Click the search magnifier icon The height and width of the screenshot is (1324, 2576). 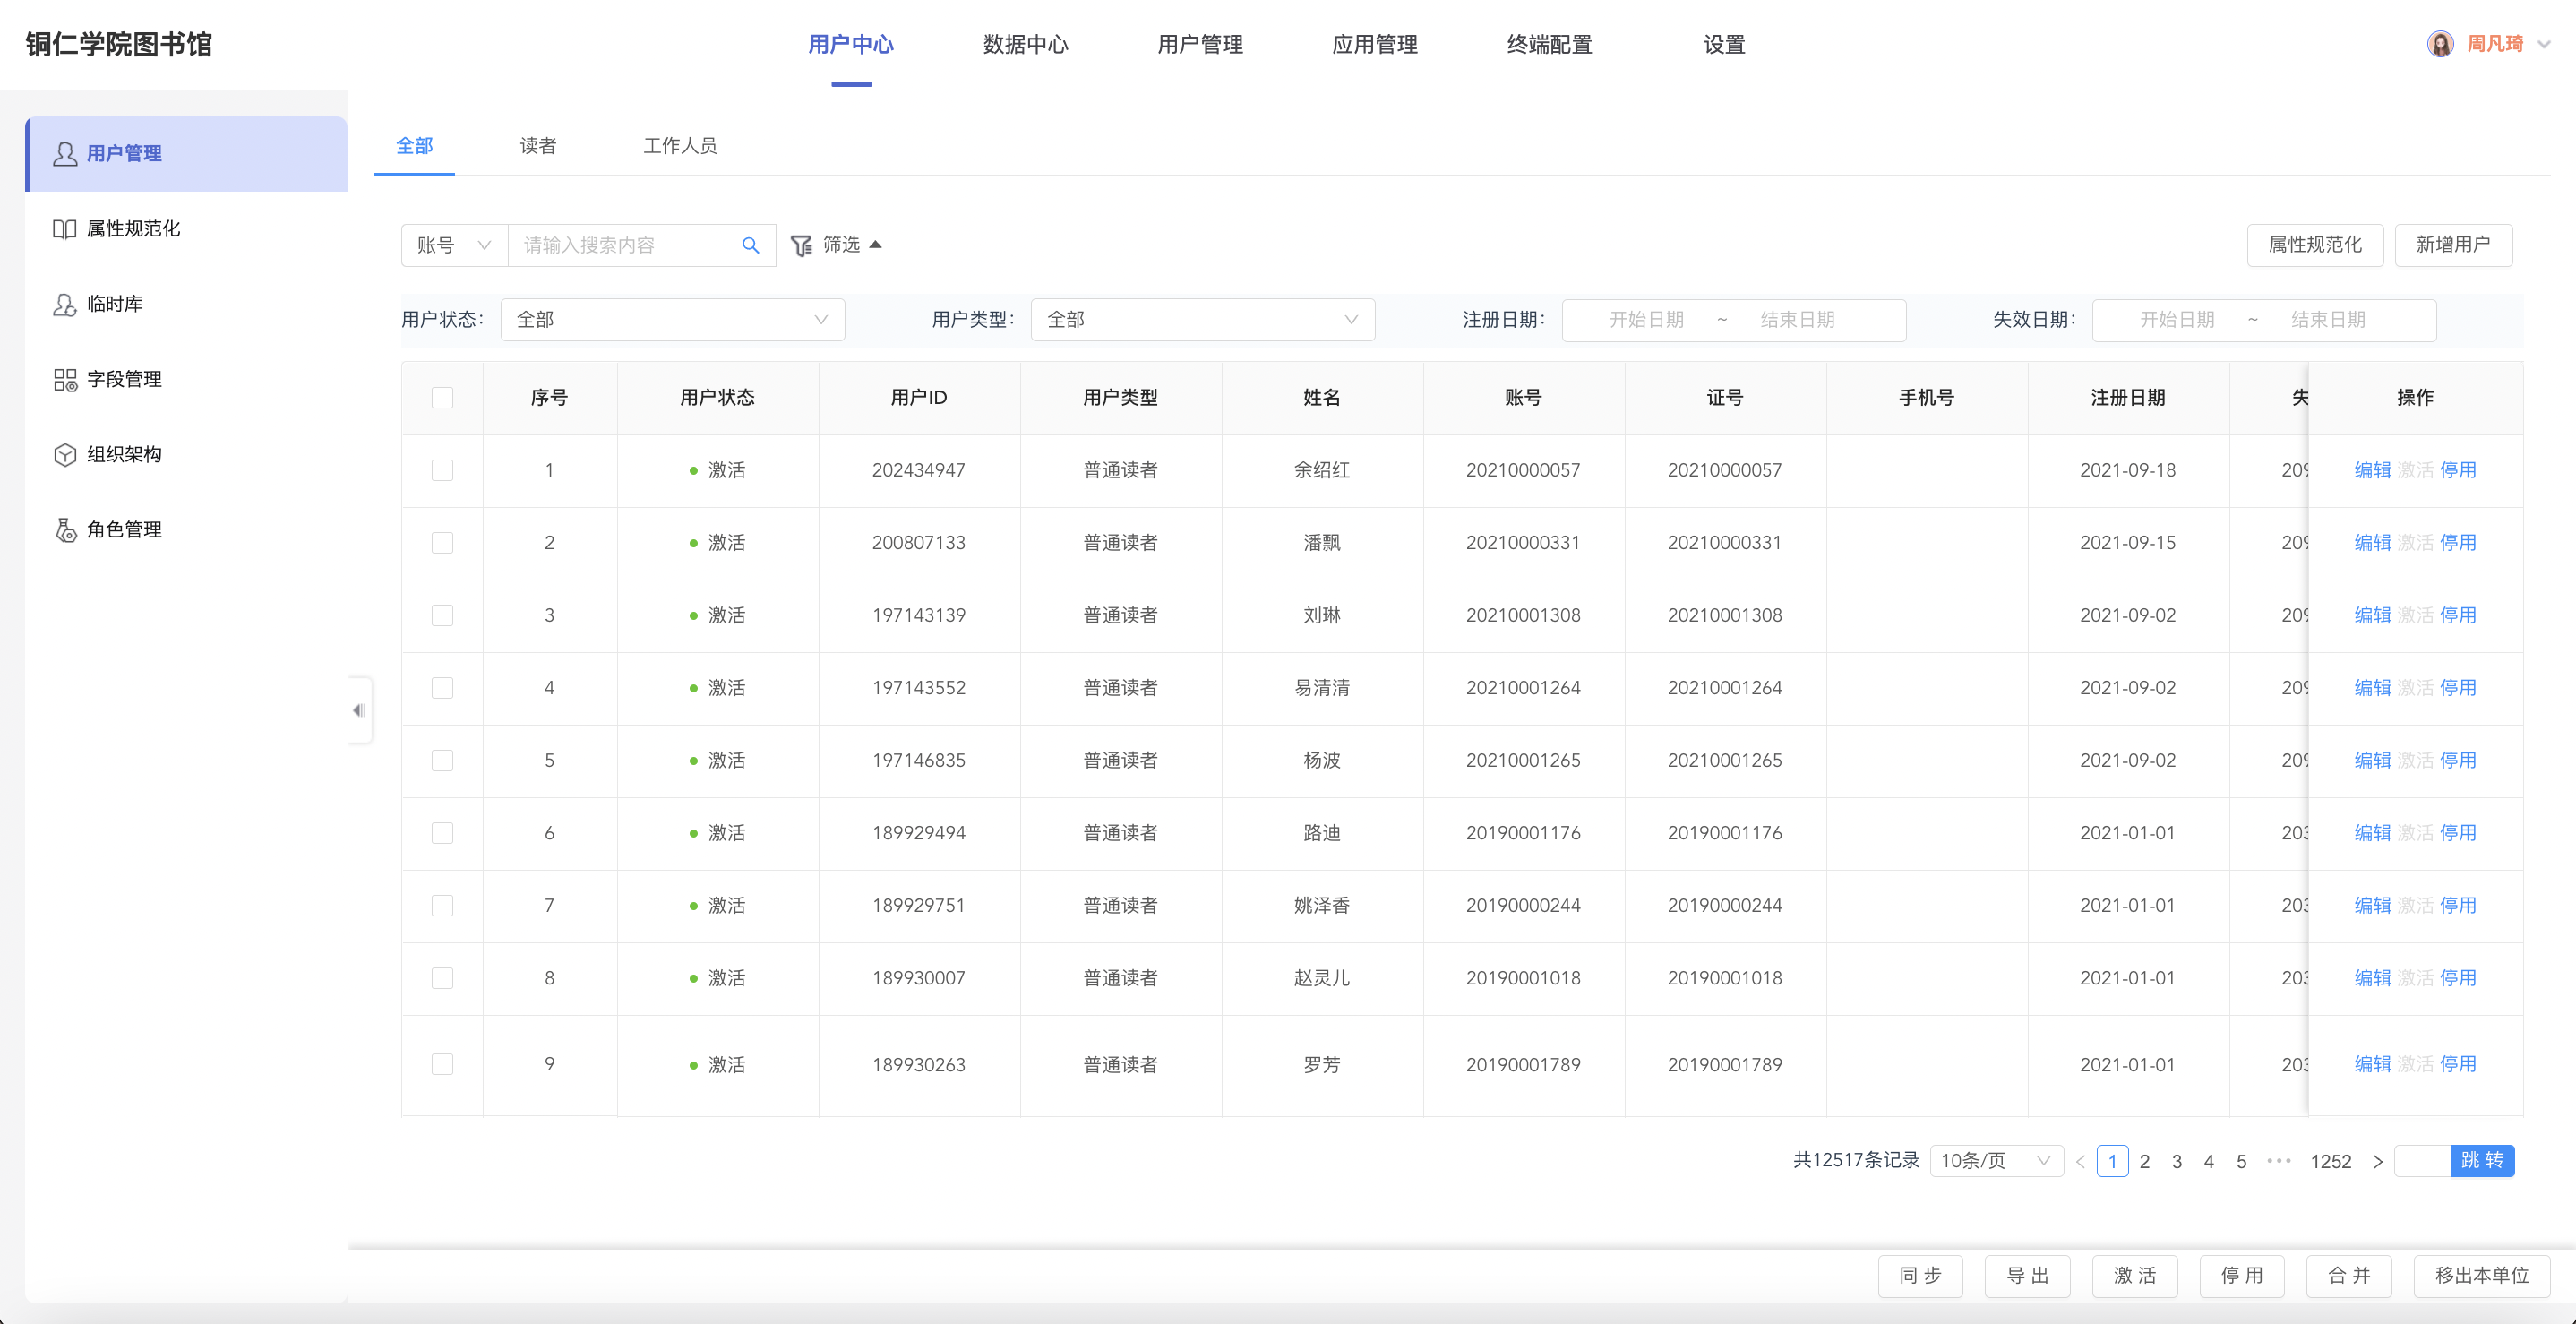[x=750, y=245]
